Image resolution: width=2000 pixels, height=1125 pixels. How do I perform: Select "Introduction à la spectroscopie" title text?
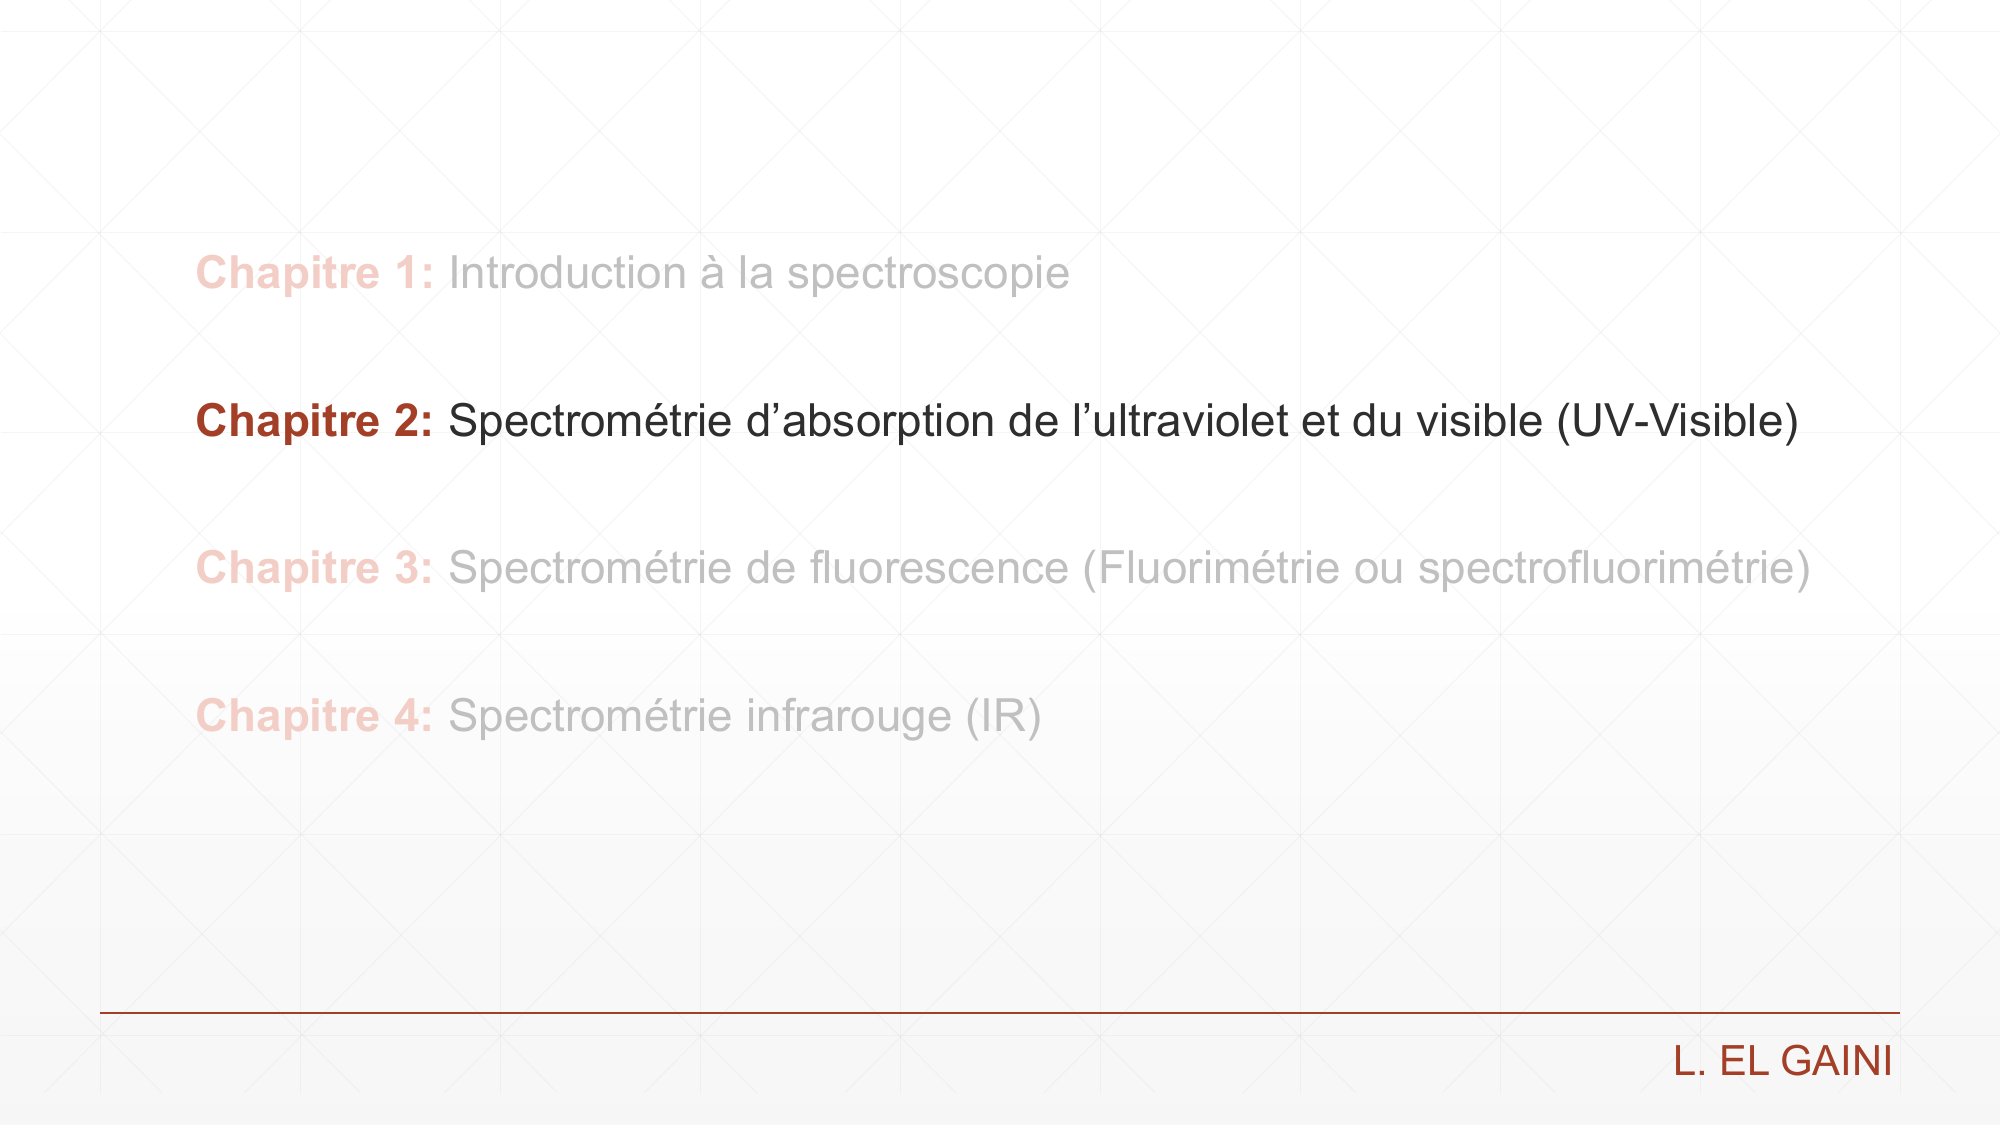759,273
